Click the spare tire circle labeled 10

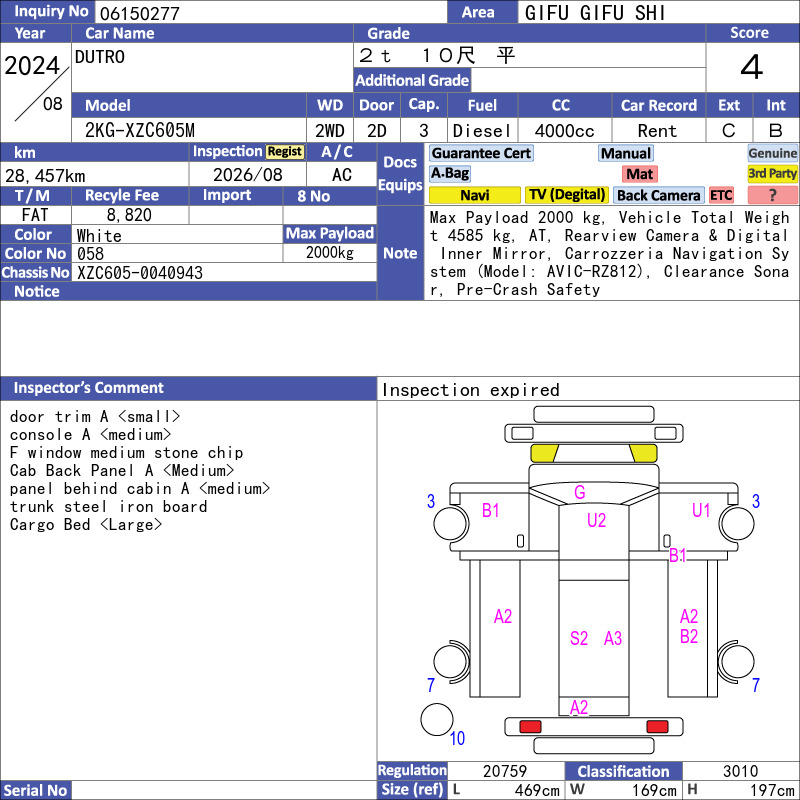point(437,719)
